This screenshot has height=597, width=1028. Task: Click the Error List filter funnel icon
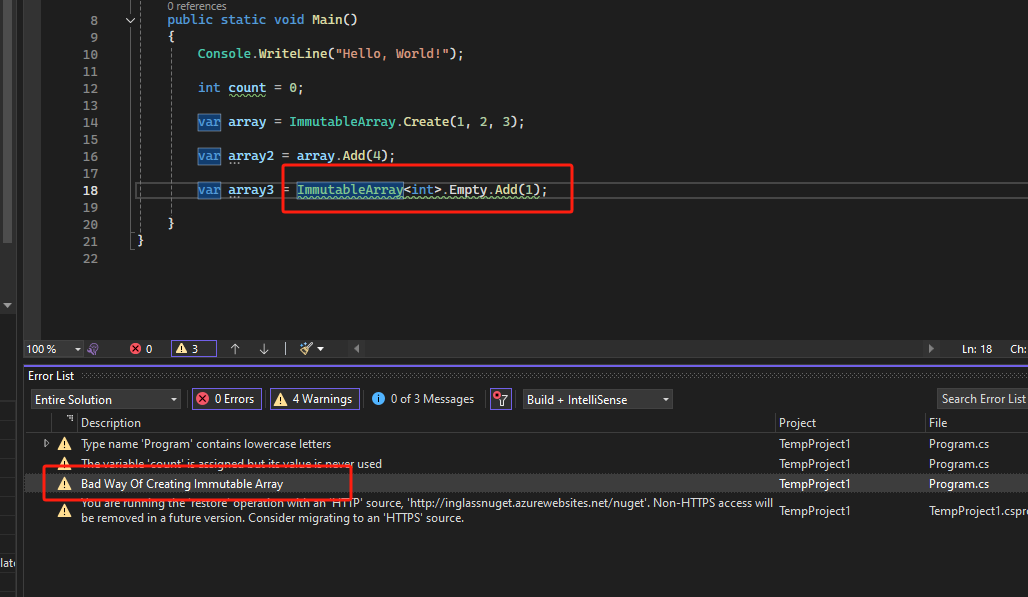coord(500,399)
